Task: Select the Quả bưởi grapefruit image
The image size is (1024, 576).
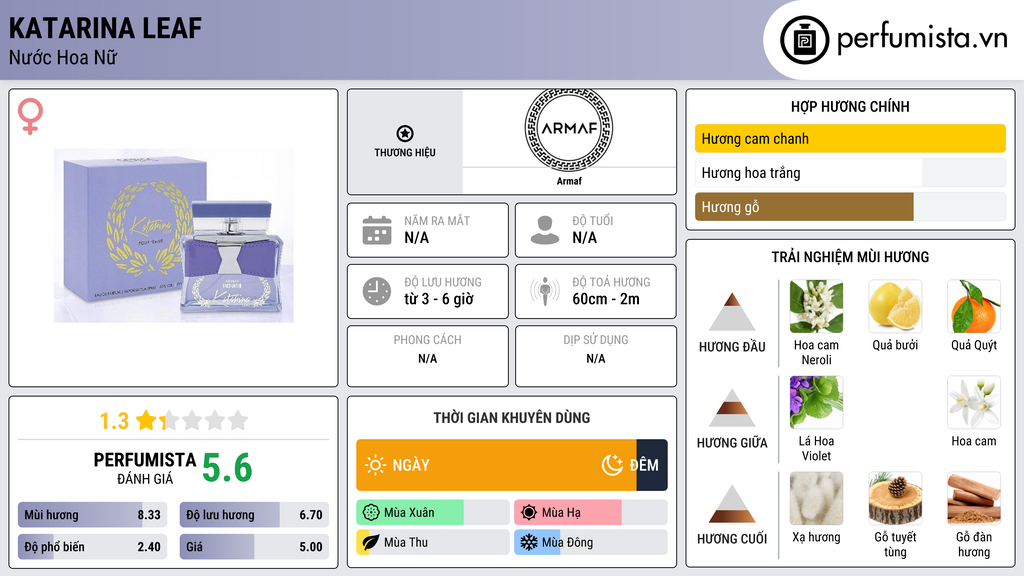Action: pos(895,307)
